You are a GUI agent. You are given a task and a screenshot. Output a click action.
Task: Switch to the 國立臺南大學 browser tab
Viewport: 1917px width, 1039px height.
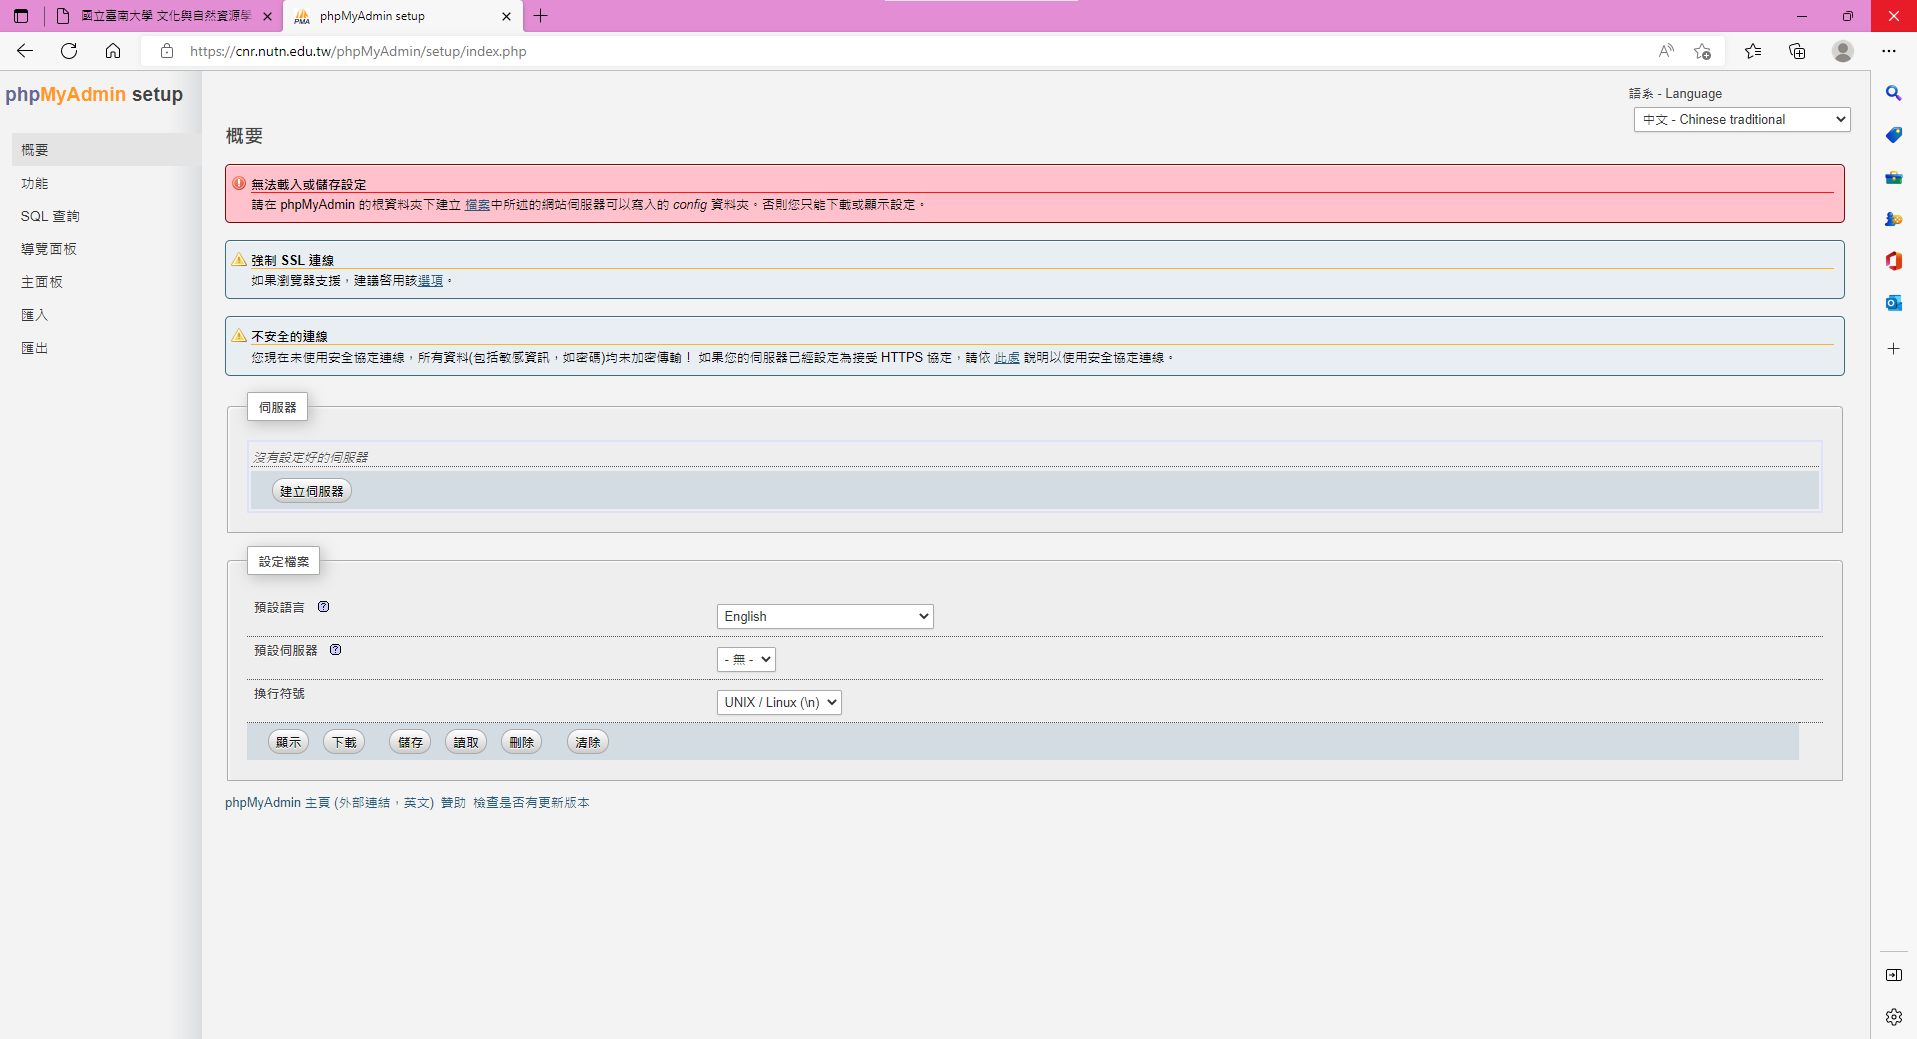pyautogui.click(x=165, y=16)
